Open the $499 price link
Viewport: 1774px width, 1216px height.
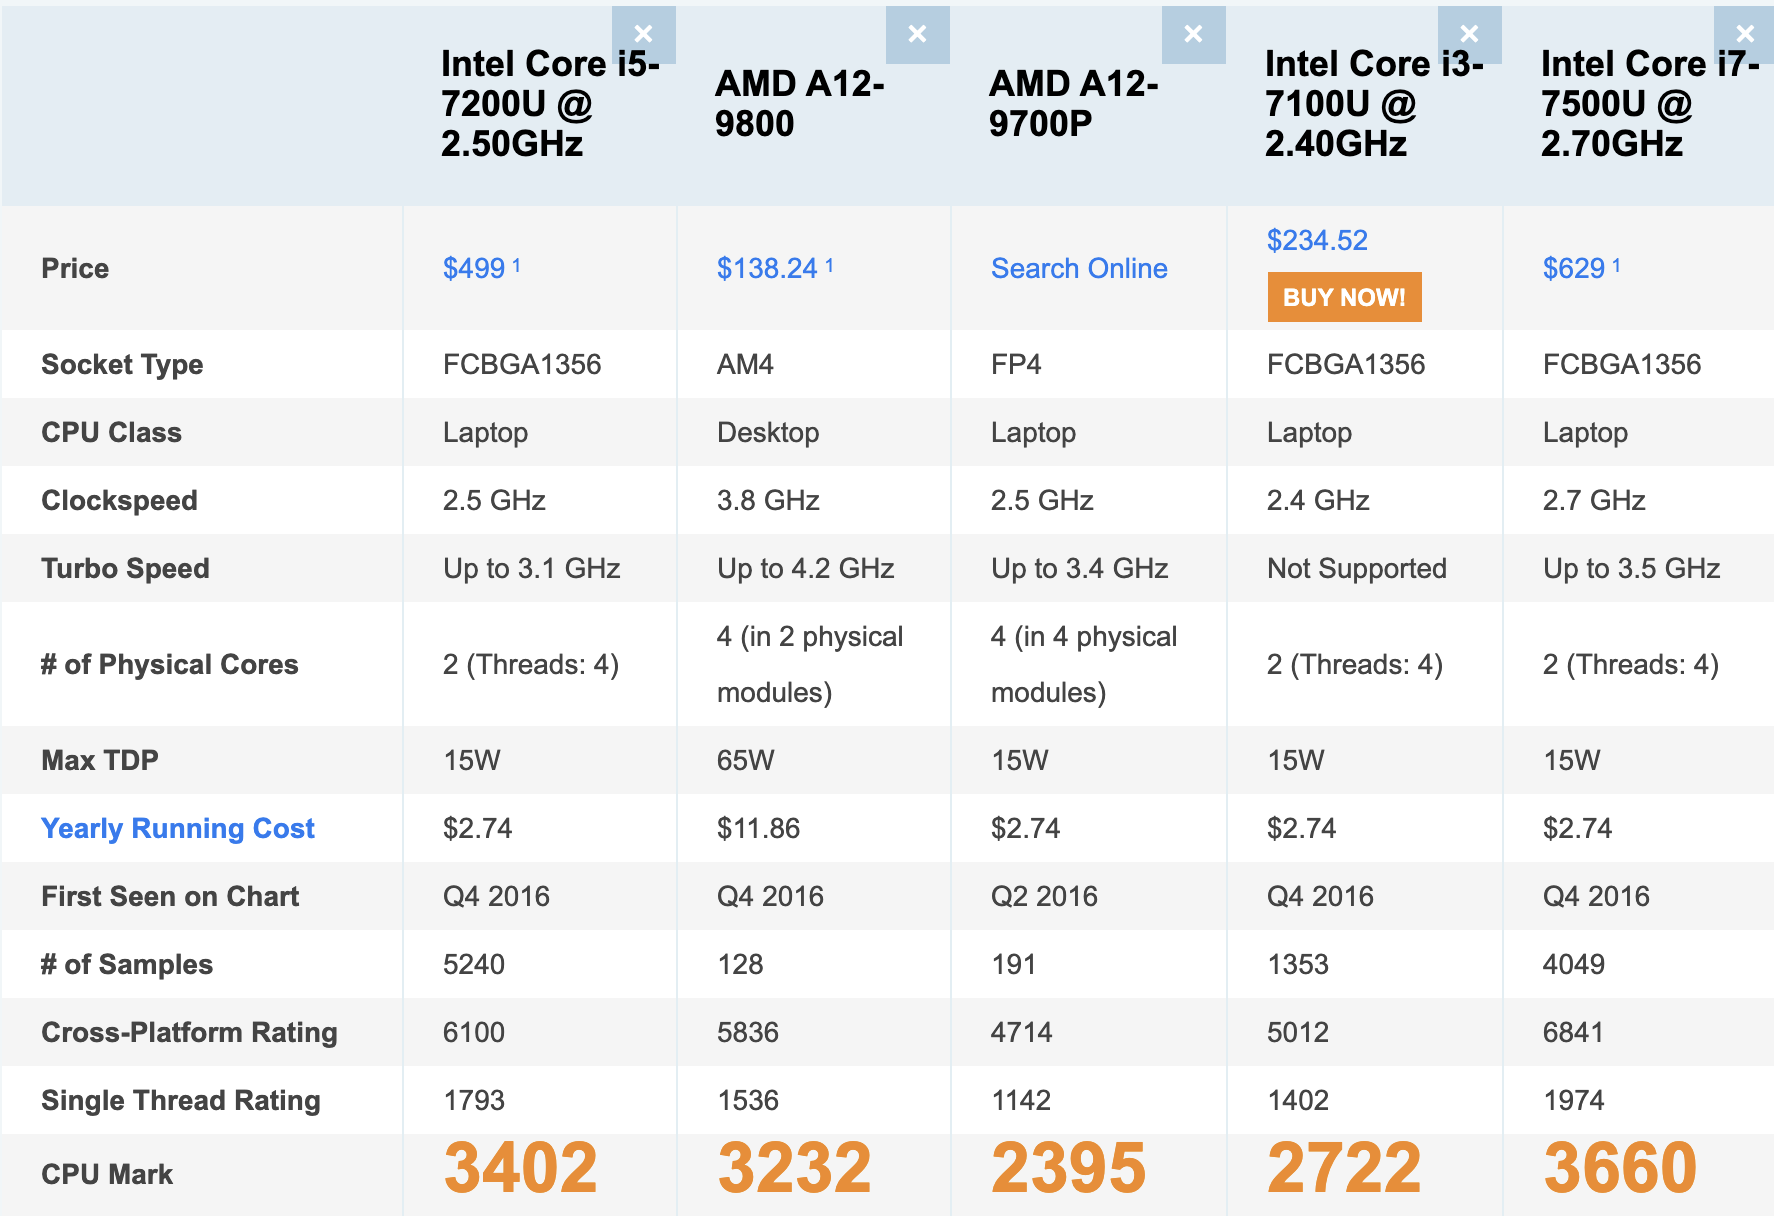point(474,268)
